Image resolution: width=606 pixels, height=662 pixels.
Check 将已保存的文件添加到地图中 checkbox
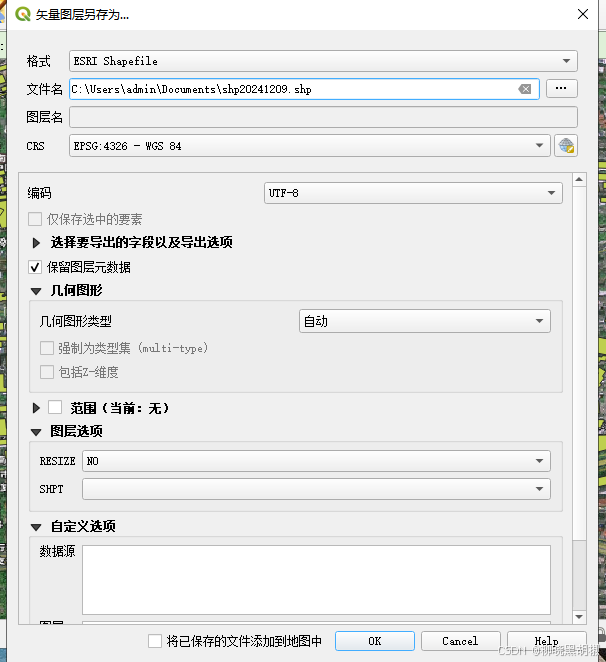(x=155, y=641)
